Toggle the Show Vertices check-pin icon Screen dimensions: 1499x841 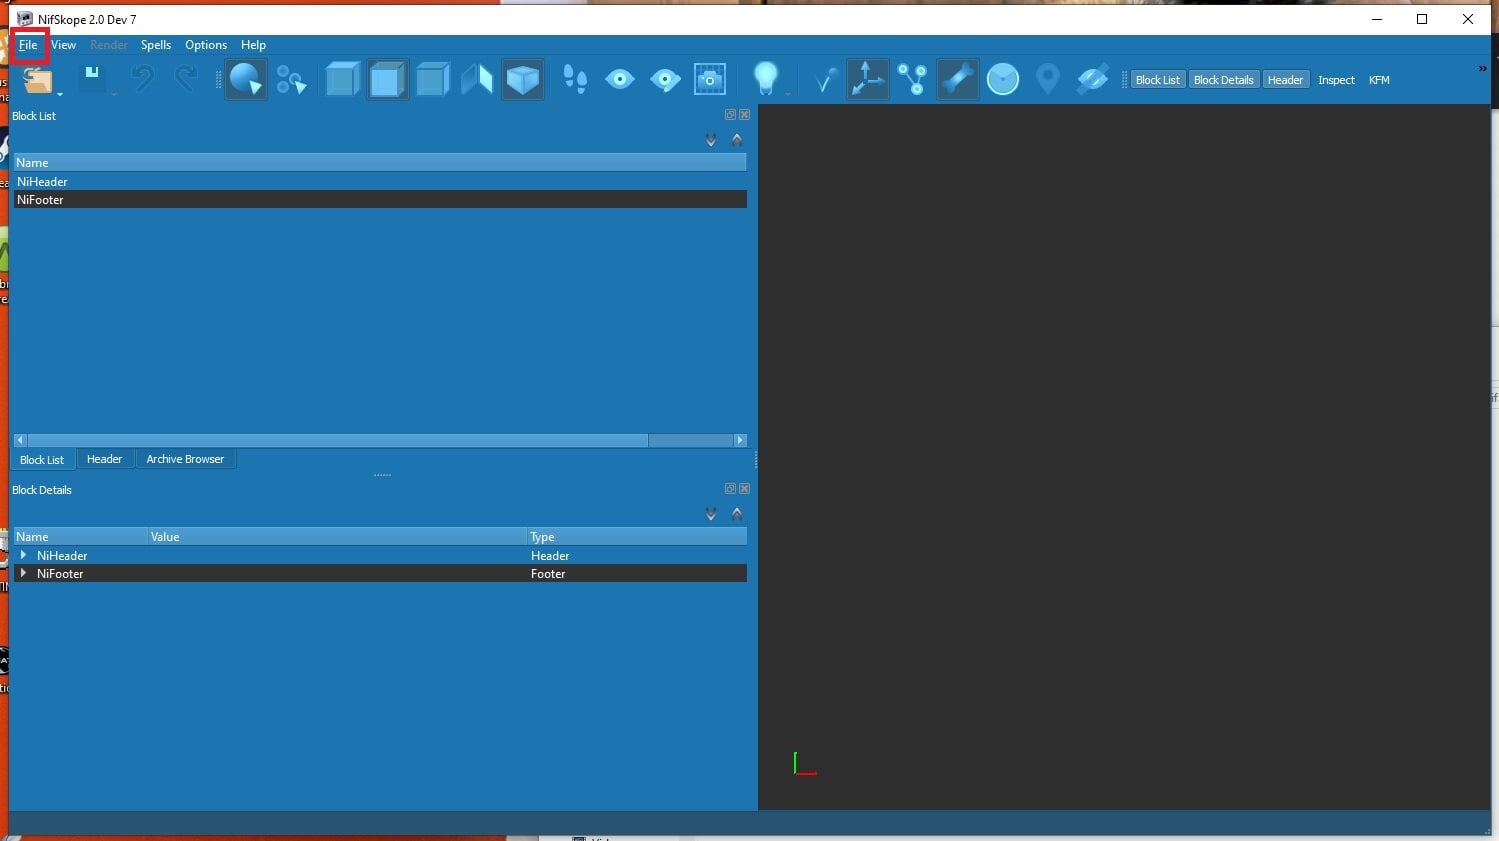823,80
